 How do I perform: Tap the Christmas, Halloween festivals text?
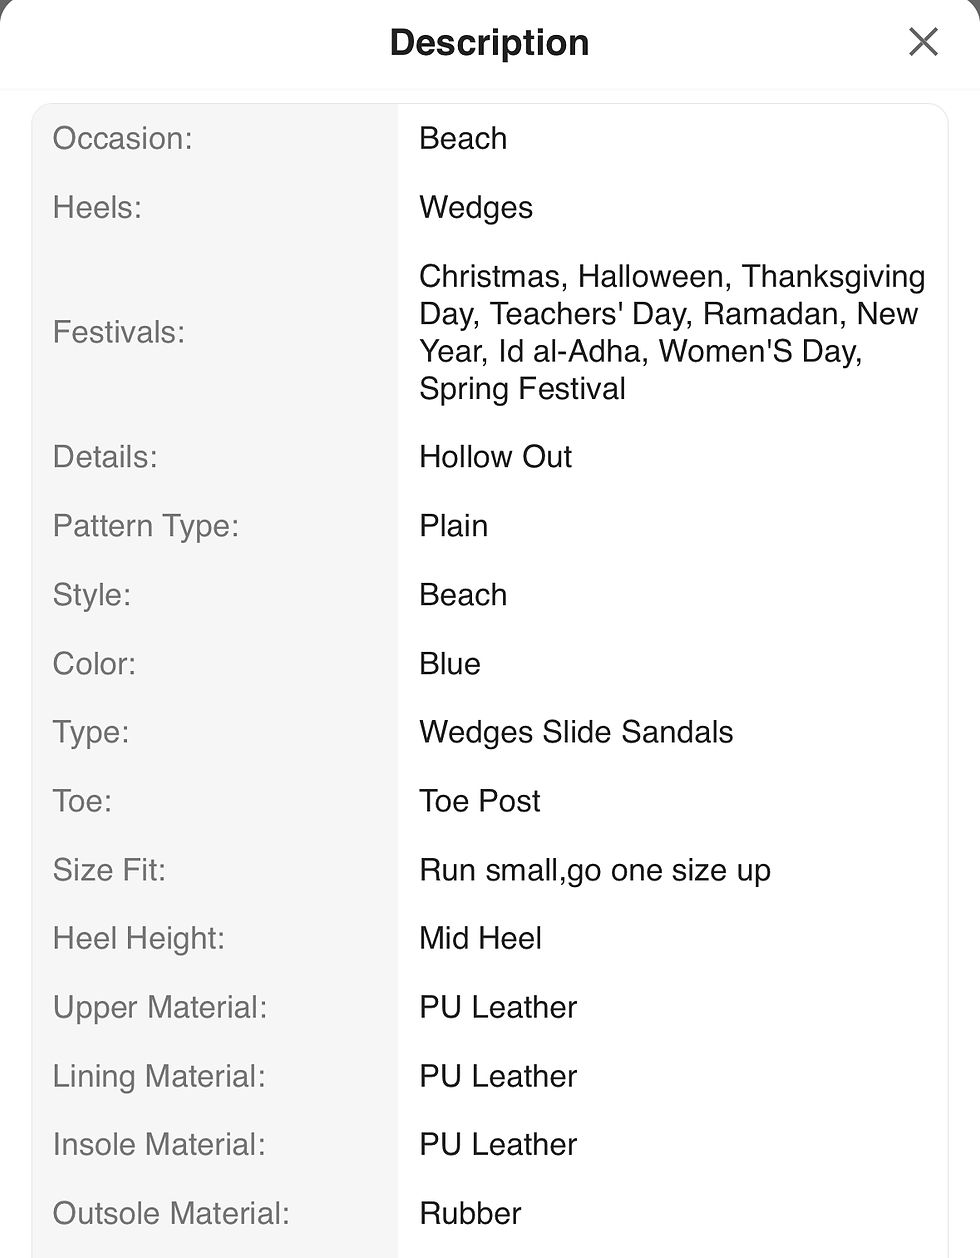[x=672, y=332]
